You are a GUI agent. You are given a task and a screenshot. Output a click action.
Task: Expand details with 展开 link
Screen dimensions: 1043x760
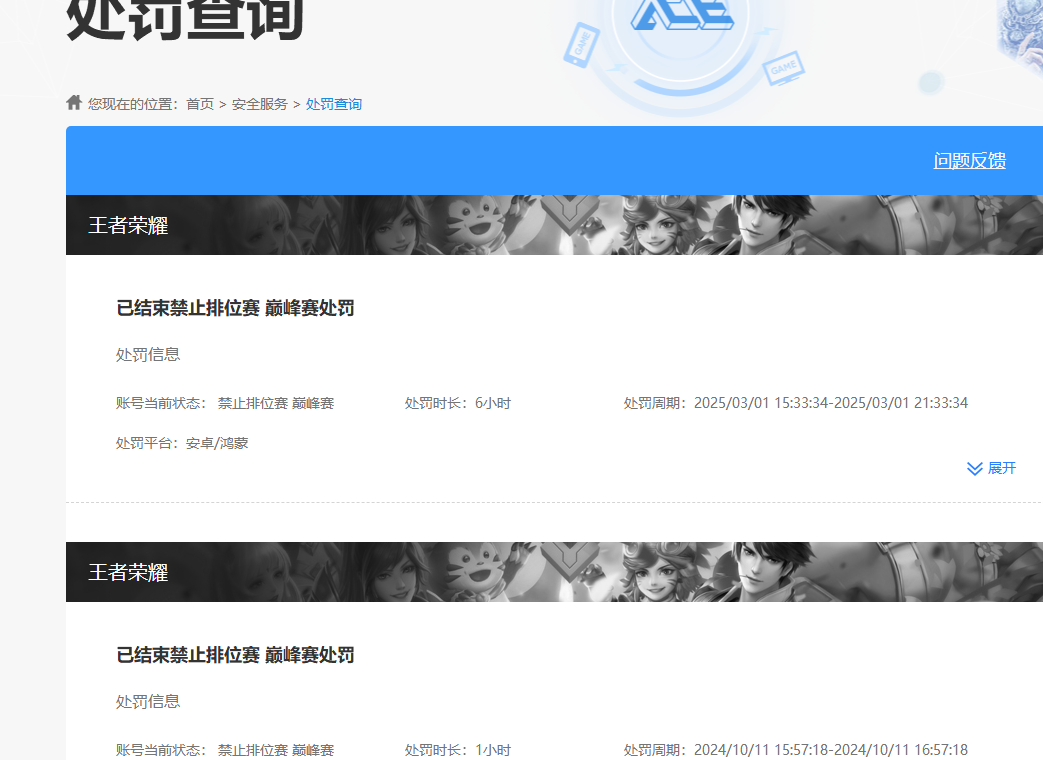[x=1002, y=468]
